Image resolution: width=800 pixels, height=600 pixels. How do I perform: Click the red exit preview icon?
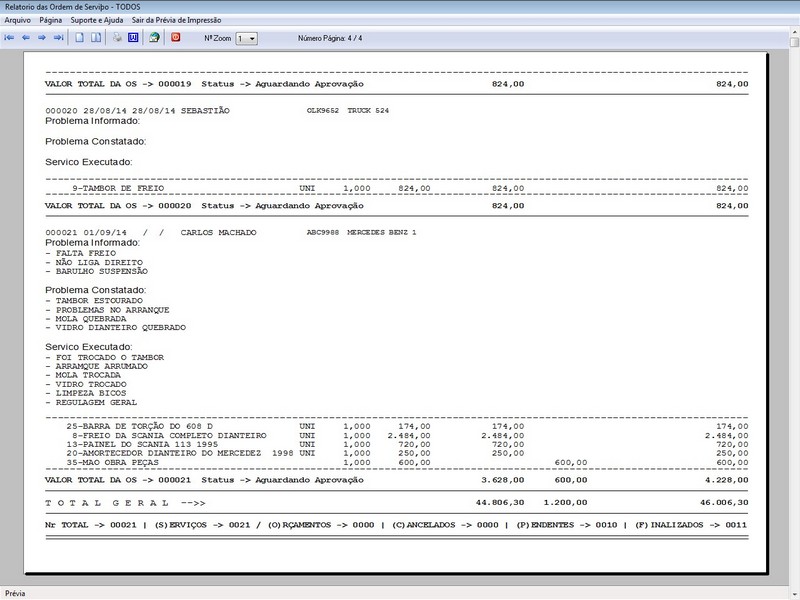tap(176, 38)
